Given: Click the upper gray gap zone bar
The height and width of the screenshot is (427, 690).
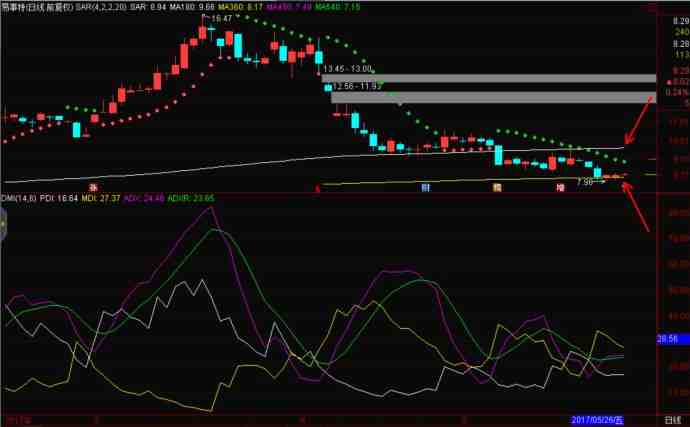Looking at the screenshot, I should coord(489,78).
